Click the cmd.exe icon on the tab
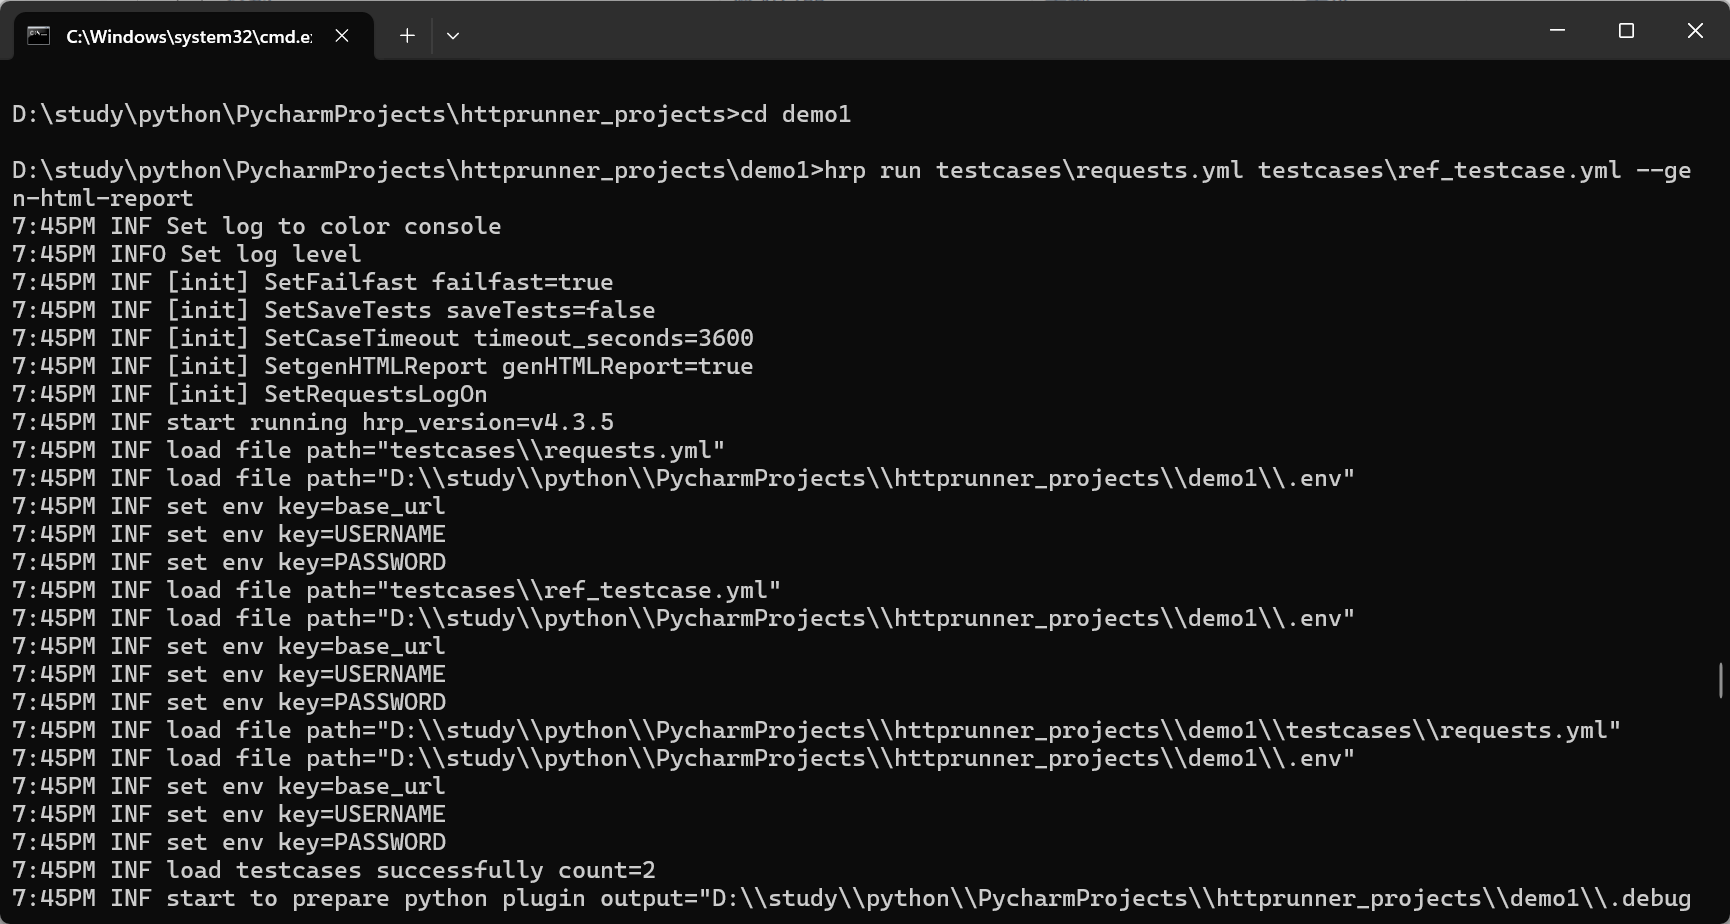Image resolution: width=1730 pixels, height=924 pixels. coord(36,35)
